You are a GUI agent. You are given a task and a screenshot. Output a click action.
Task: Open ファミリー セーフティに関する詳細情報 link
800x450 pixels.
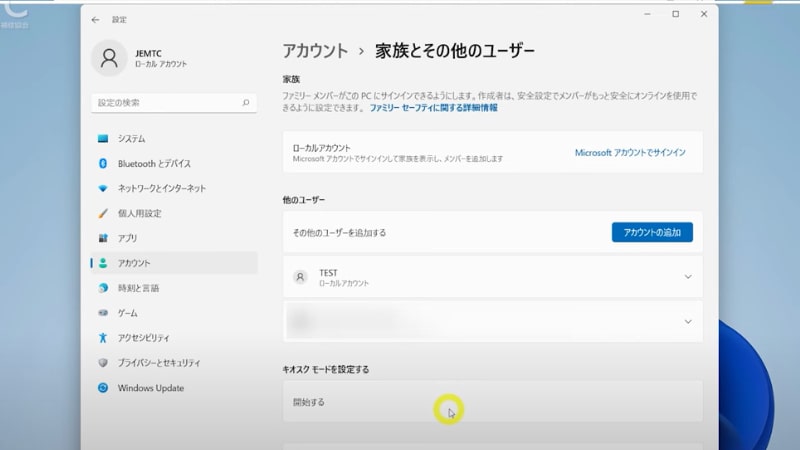pyautogui.click(x=433, y=108)
